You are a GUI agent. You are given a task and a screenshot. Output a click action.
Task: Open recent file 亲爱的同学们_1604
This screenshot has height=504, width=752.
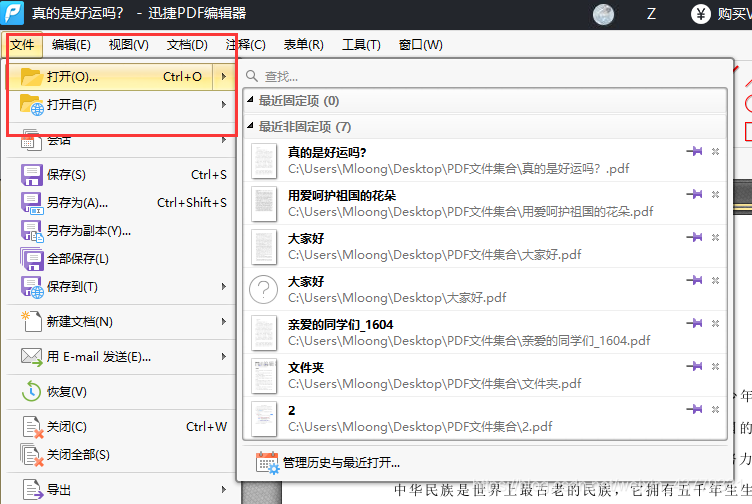pyautogui.click(x=485, y=332)
